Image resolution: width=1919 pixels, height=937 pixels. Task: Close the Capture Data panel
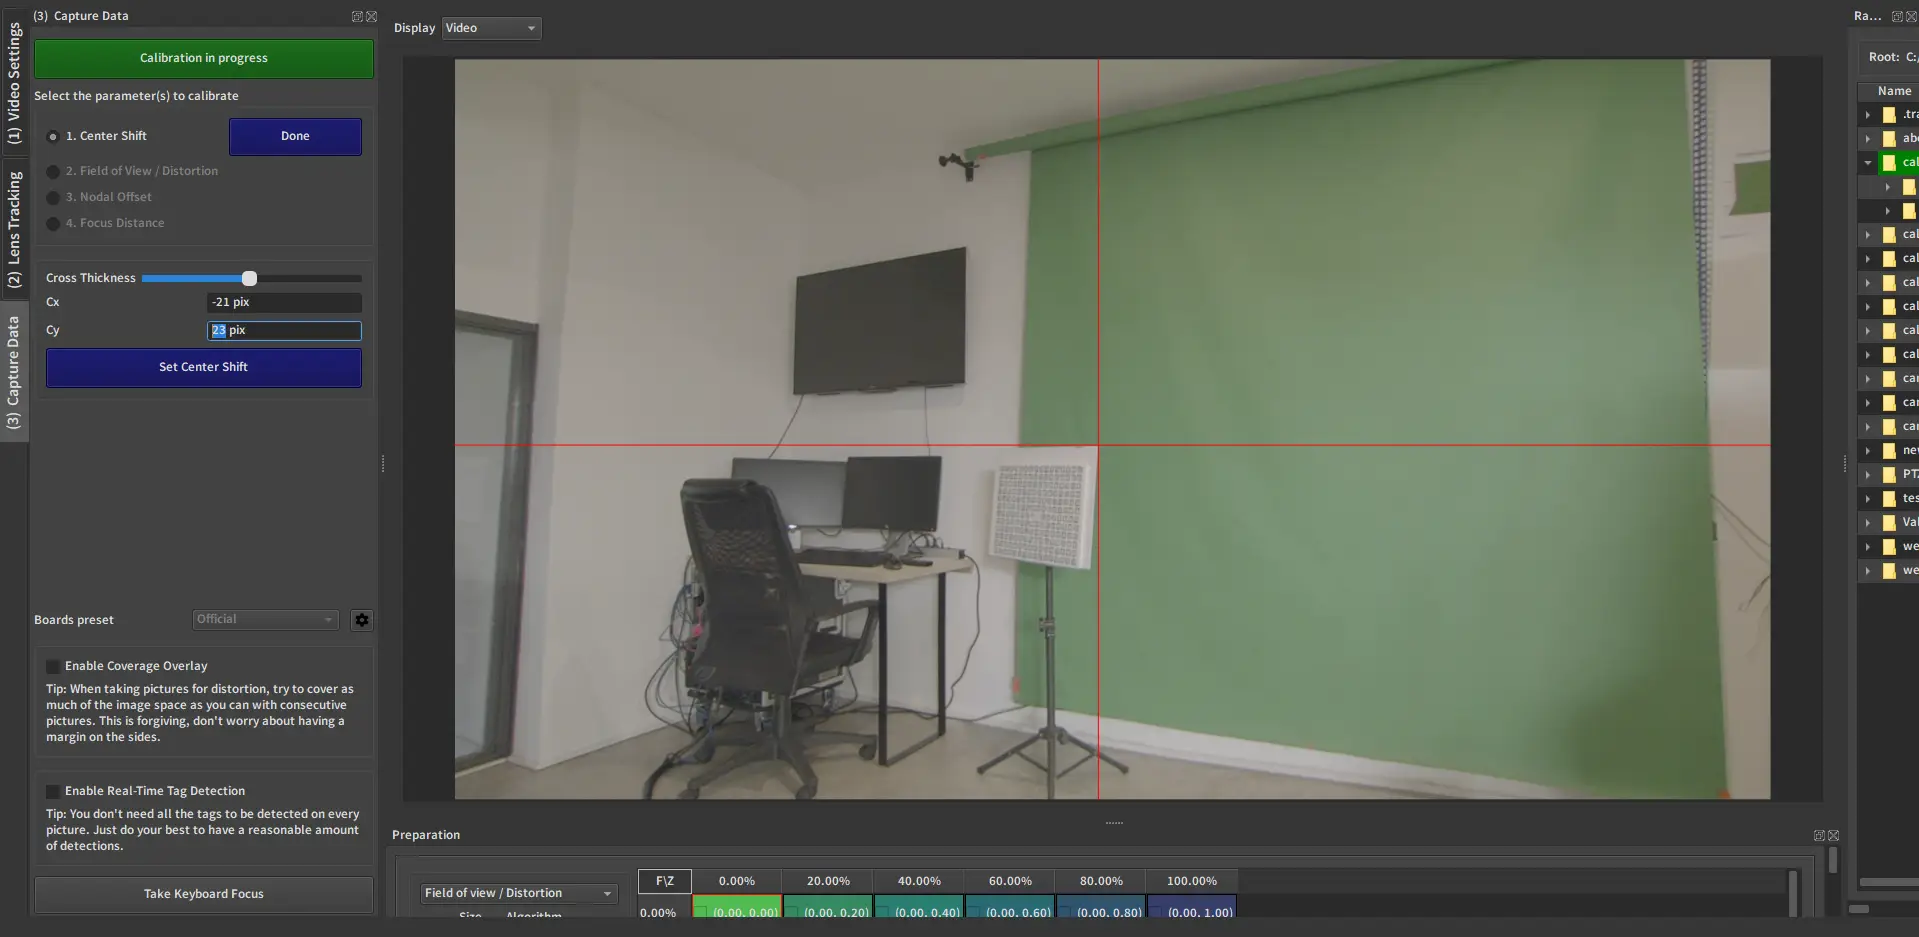pos(372,17)
